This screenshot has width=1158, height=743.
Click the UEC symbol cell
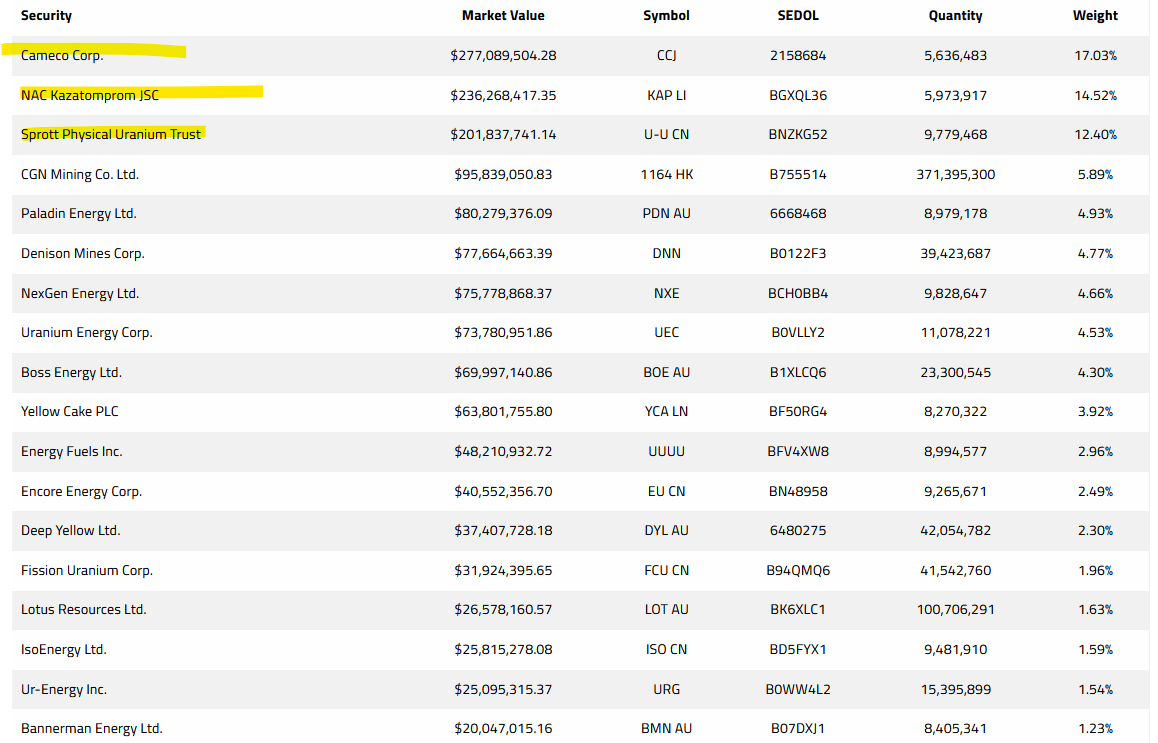(x=666, y=332)
